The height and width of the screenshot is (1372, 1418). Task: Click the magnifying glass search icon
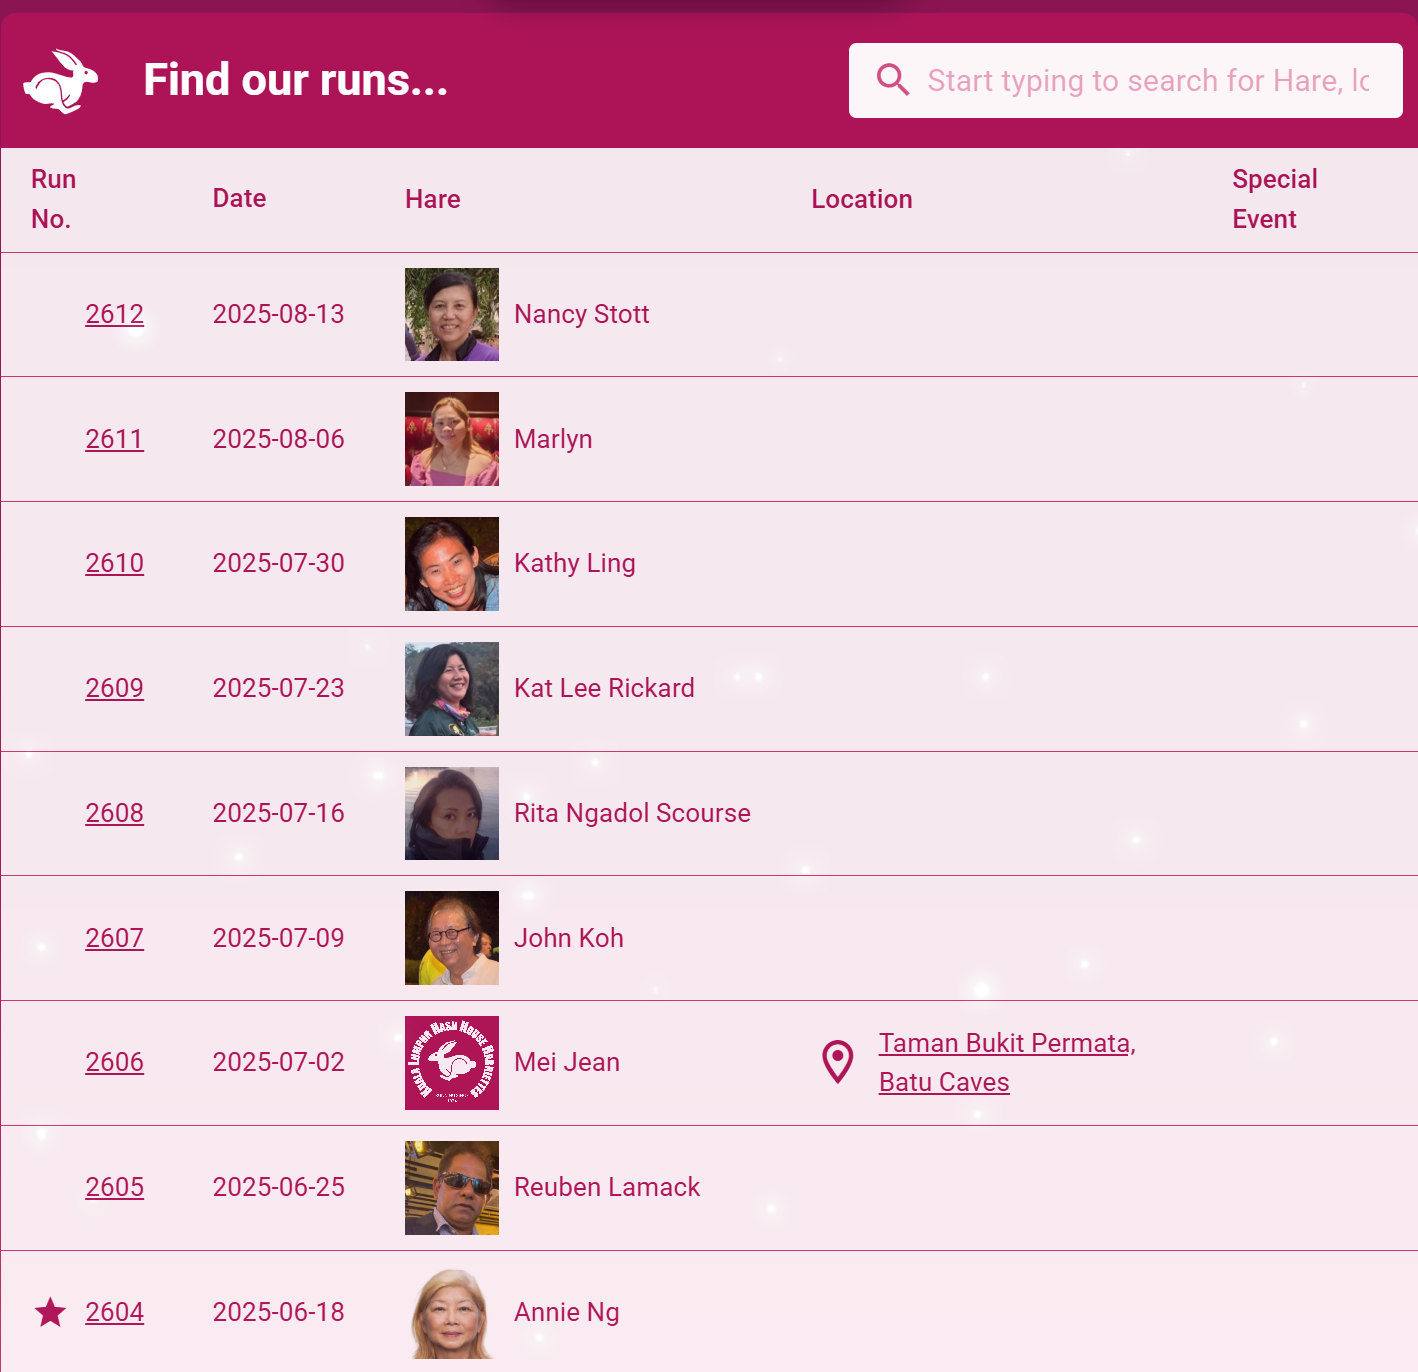(892, 80)
